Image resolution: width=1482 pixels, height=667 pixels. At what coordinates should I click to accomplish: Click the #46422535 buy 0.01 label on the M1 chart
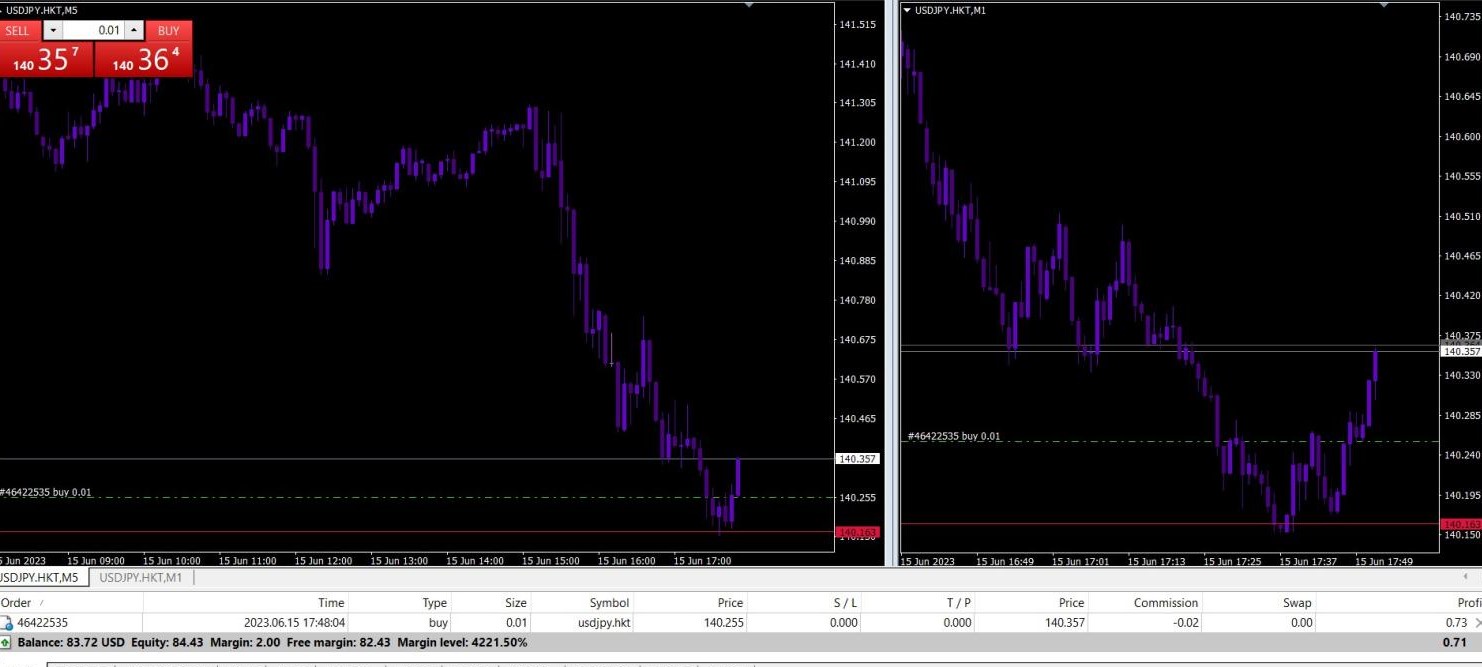953,436
